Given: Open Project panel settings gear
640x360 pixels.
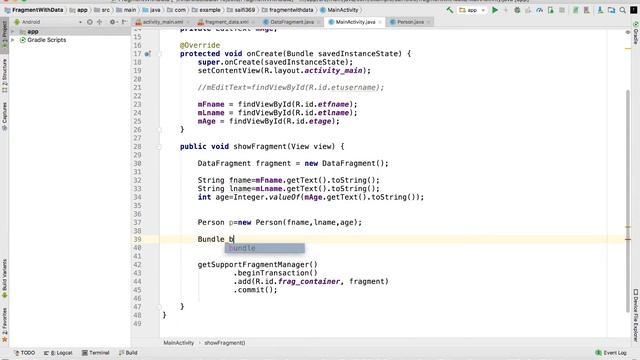Looking at the screenshot, I should 113,22.
